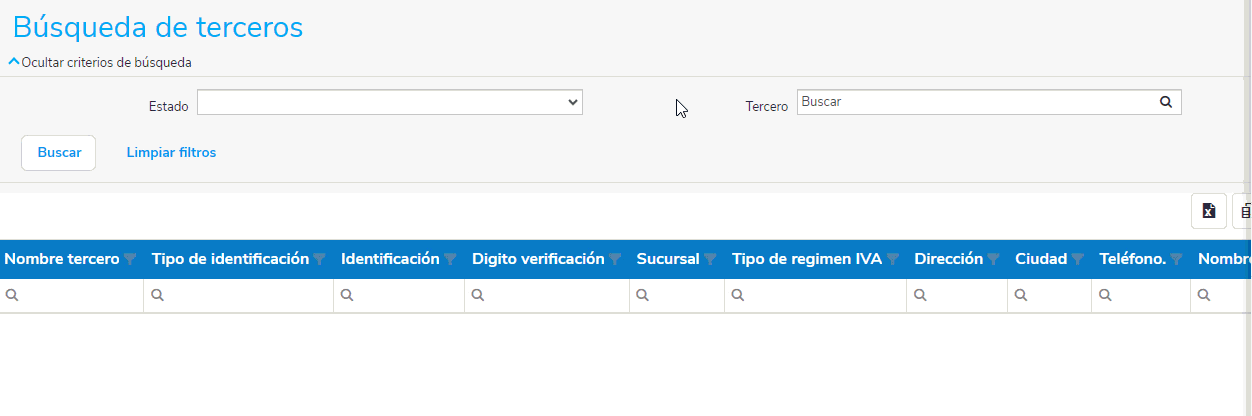The height and width of the screenshot is (416, 1252).
Task: Click the Identificación column search box
Action: (x=405, y=295)
